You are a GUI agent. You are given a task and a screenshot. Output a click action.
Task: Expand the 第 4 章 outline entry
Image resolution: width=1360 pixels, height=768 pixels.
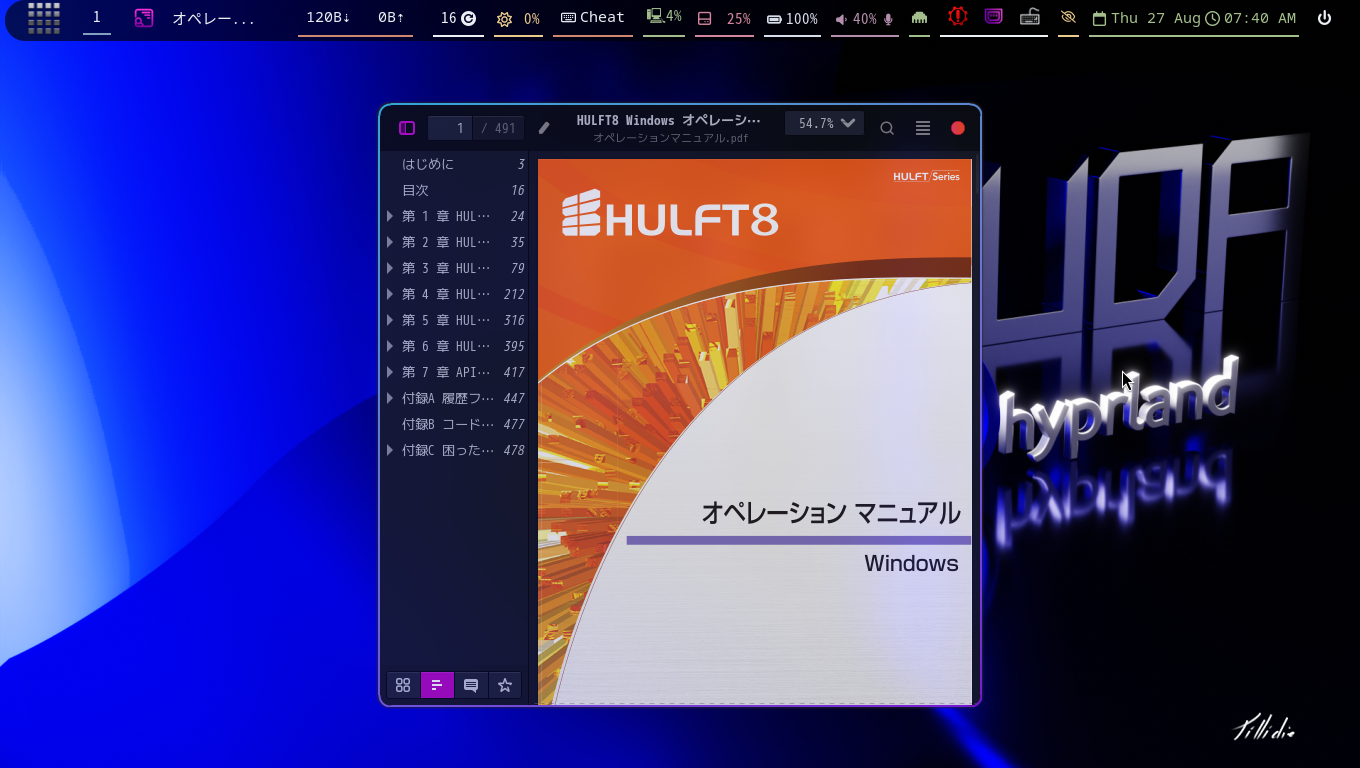[390, 294]
